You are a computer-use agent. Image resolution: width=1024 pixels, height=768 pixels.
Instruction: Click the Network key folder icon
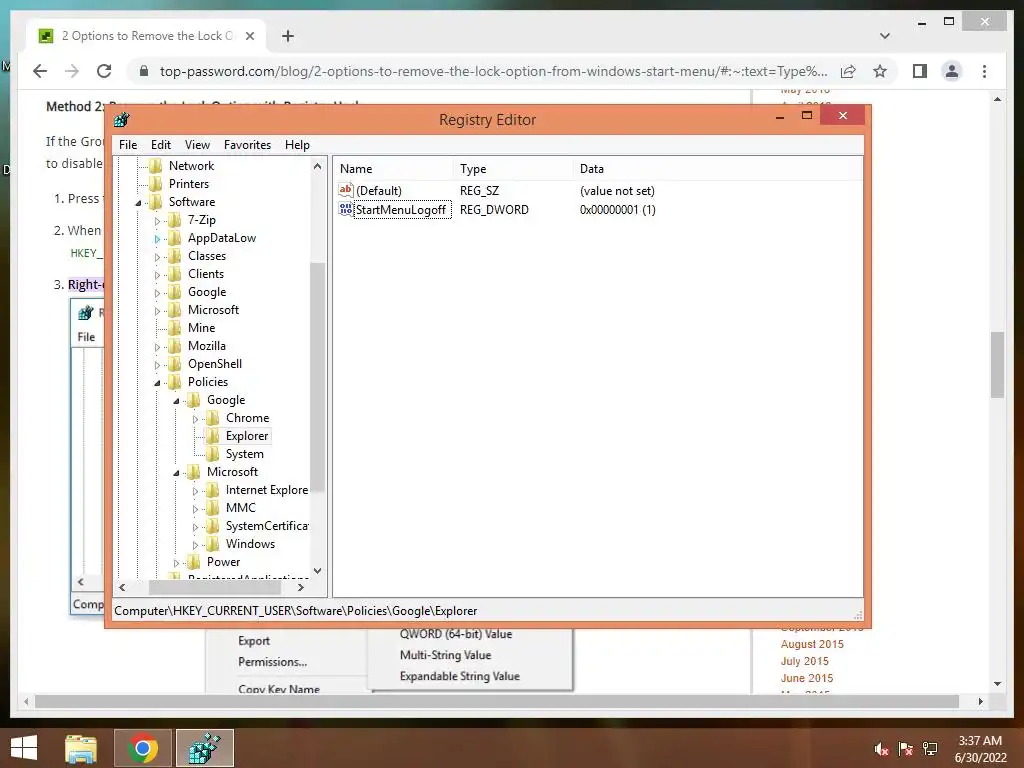coord(155,166)
